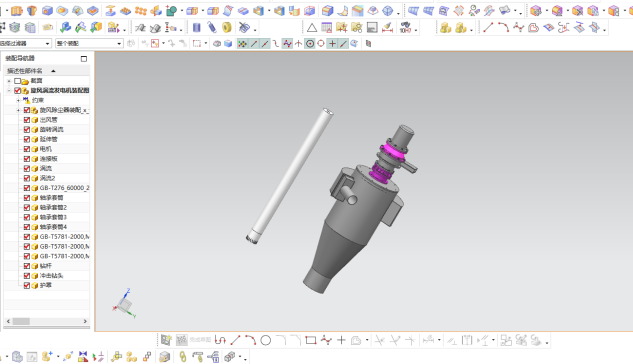Select 连接板 in the assembly tree

pos(48,159)
